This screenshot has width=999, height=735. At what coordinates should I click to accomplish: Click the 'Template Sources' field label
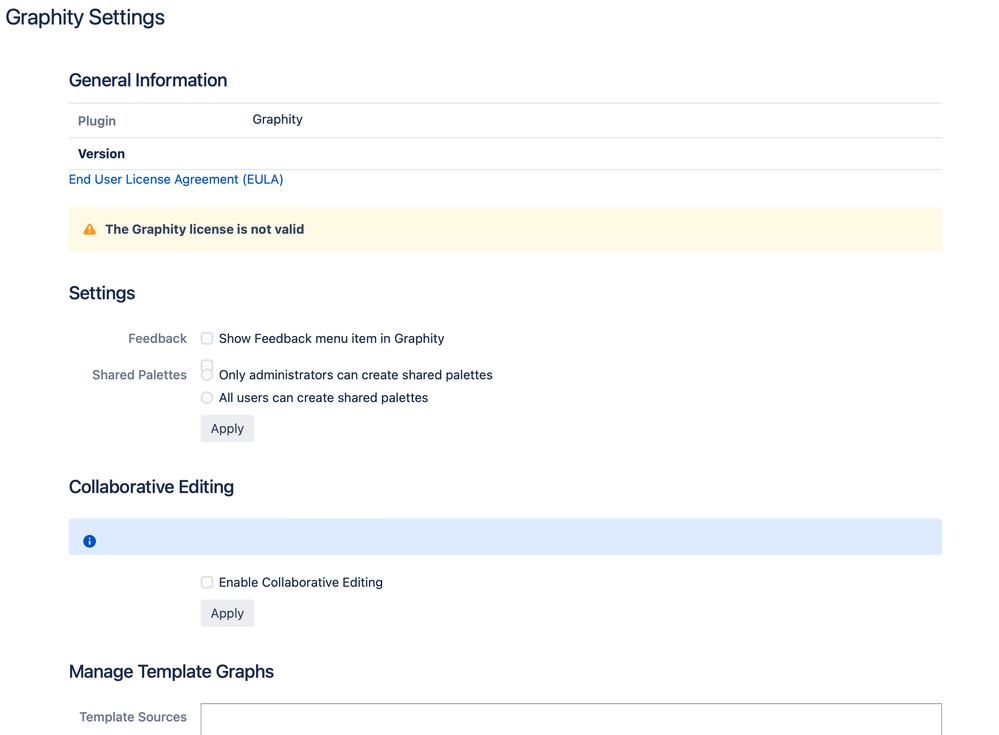pos(133,717)
